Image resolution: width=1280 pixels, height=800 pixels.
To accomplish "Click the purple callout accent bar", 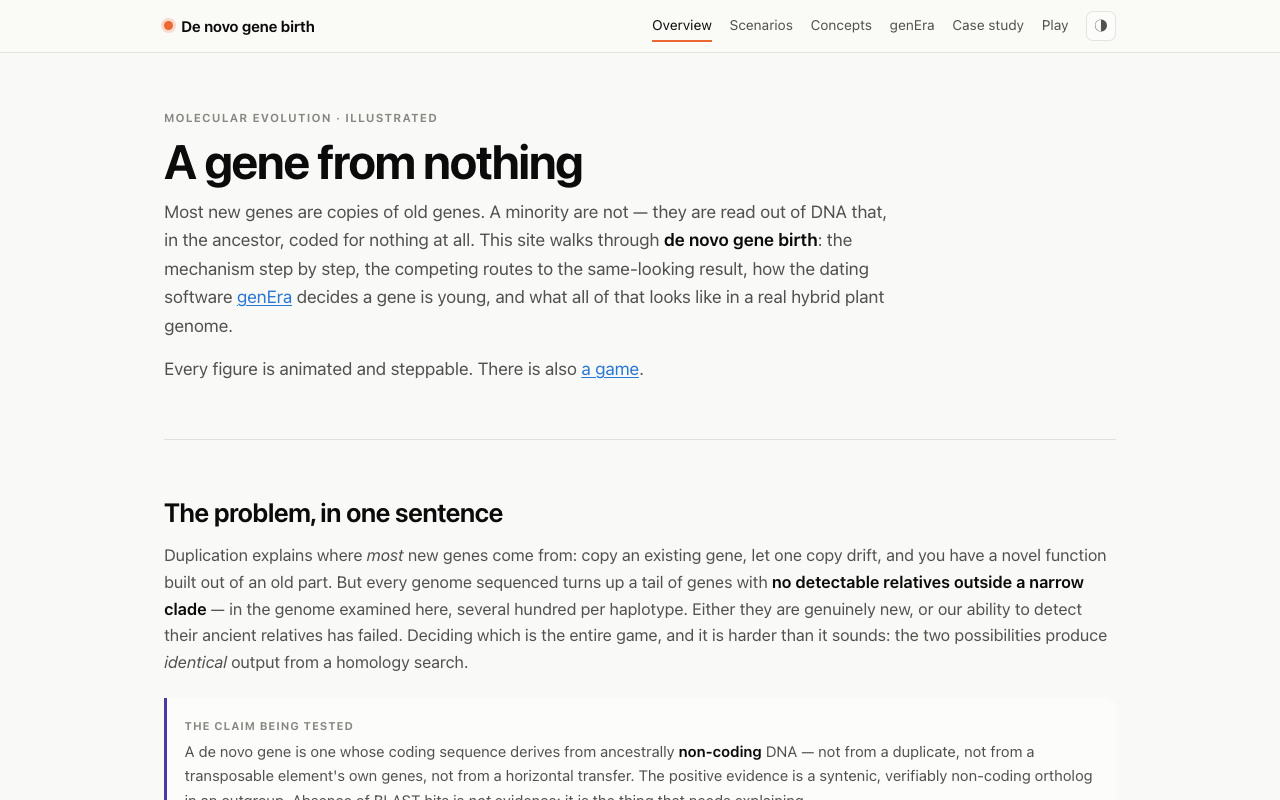I will (166, 749).
